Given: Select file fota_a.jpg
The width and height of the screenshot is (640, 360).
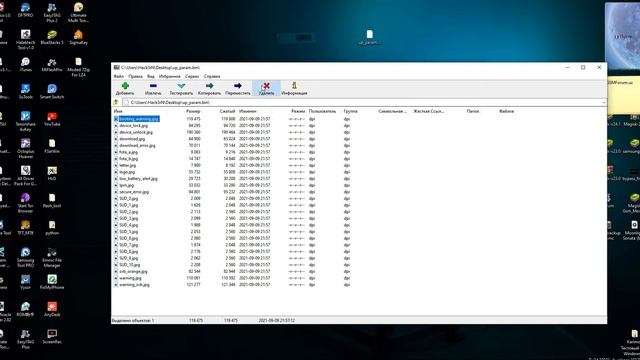Looking at the screenshot, I should pos(129,152).
